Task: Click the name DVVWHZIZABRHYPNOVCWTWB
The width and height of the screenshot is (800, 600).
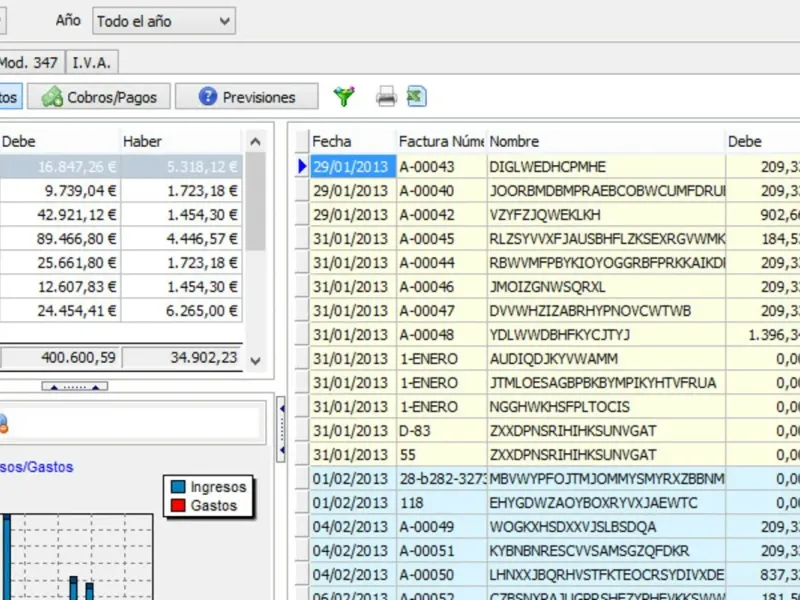Action: (x=590, y=311)
